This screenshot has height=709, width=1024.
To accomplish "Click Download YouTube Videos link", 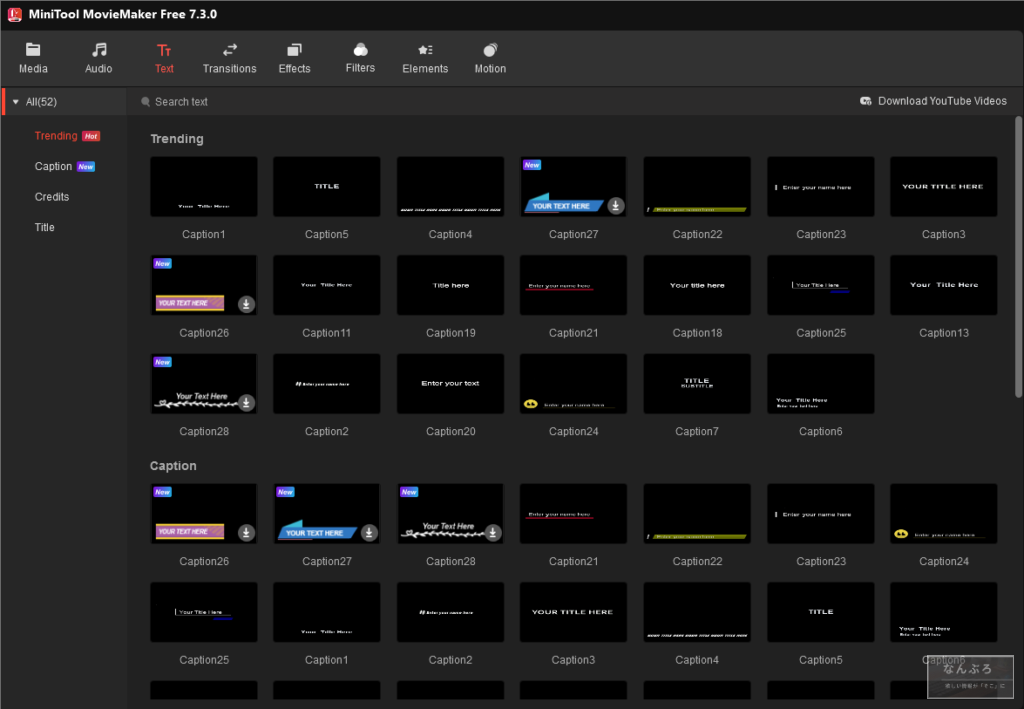I will [933, 101].
